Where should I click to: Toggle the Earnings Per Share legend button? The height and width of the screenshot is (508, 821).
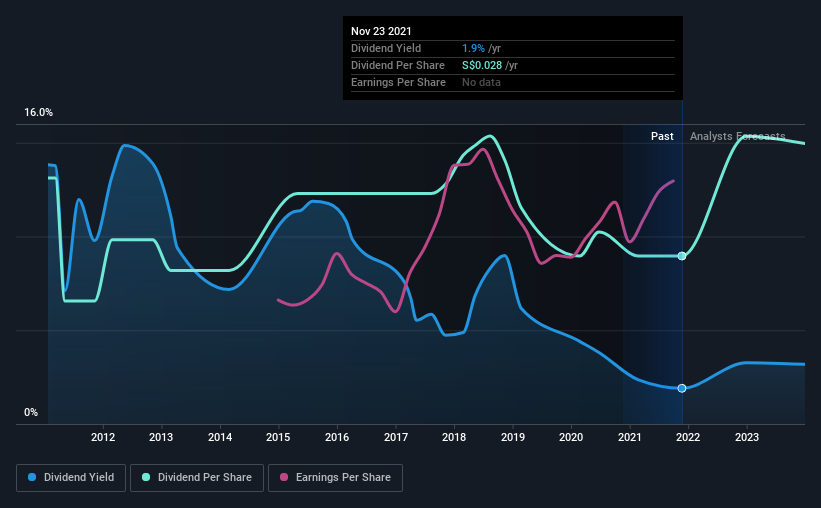tap(335, 478)
